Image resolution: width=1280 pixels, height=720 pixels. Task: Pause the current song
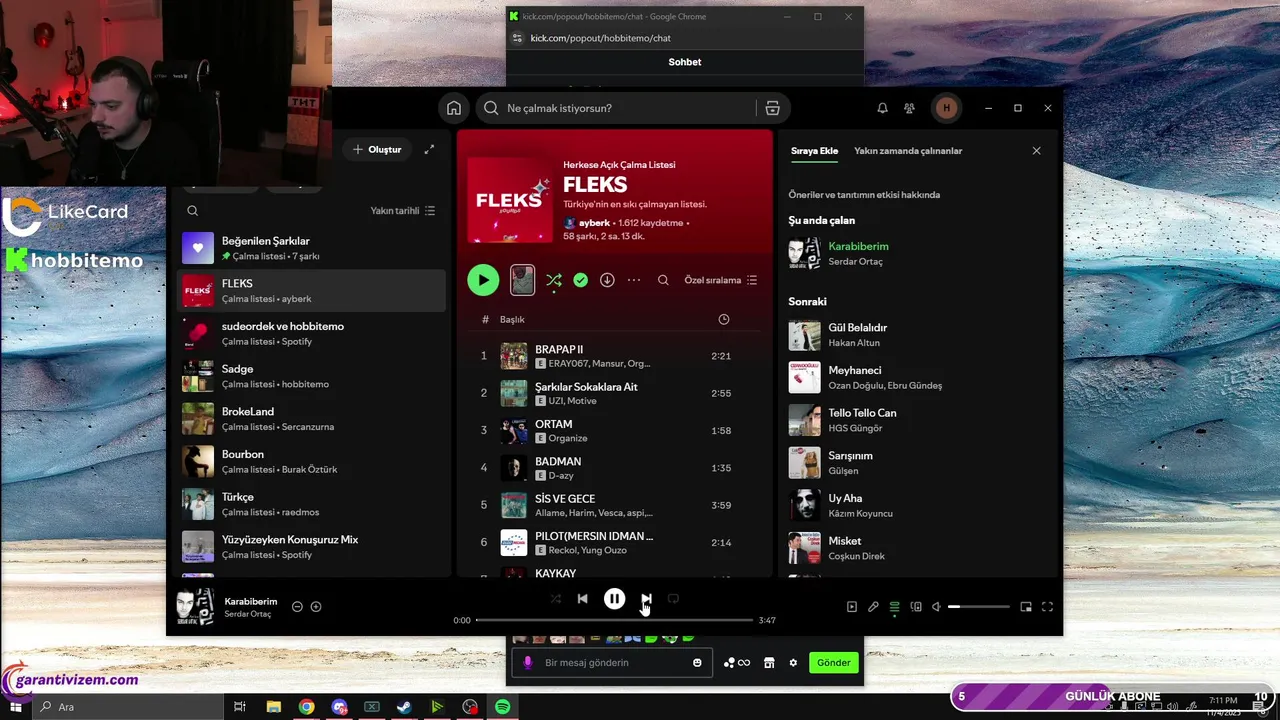(x=614, y=599)
